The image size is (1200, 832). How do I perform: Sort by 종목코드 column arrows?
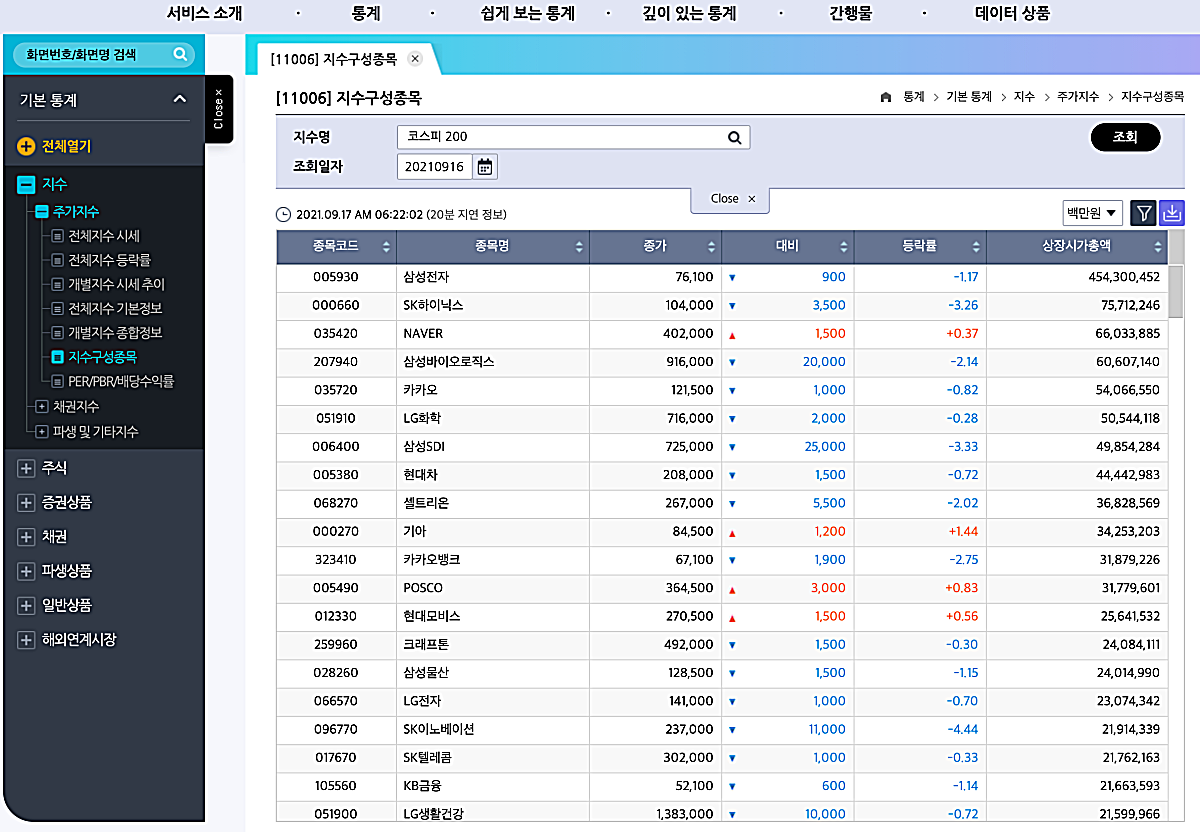point(386,247)
